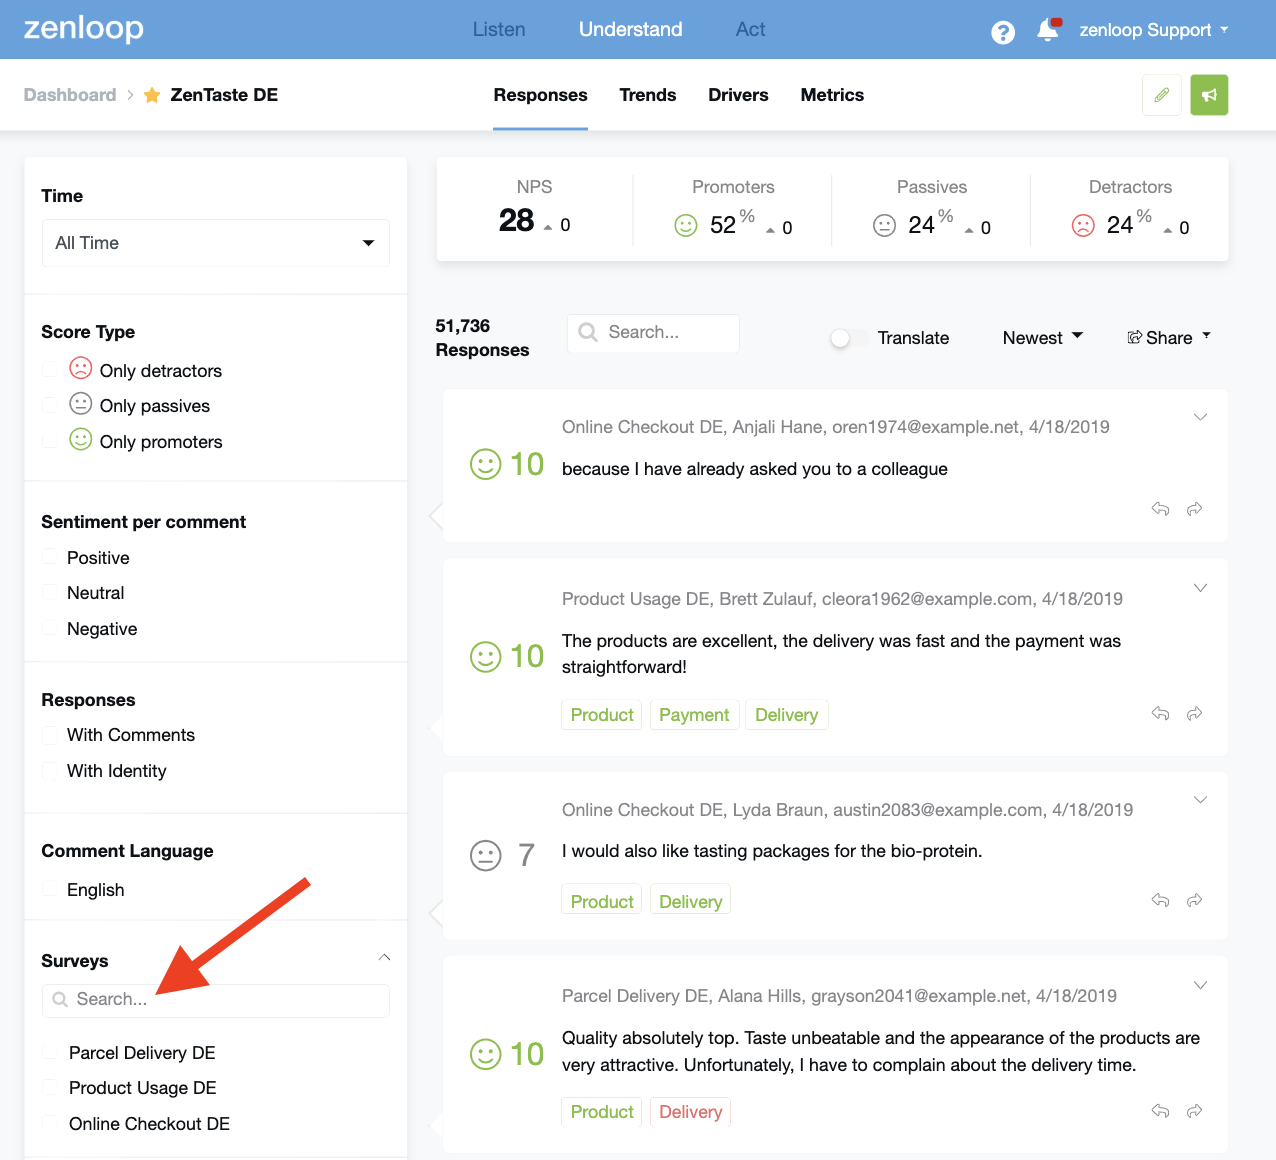The width and height of the screenshot is (1276, 1160).
Task: Check English comment language
Action: click(x=50, y=889)
